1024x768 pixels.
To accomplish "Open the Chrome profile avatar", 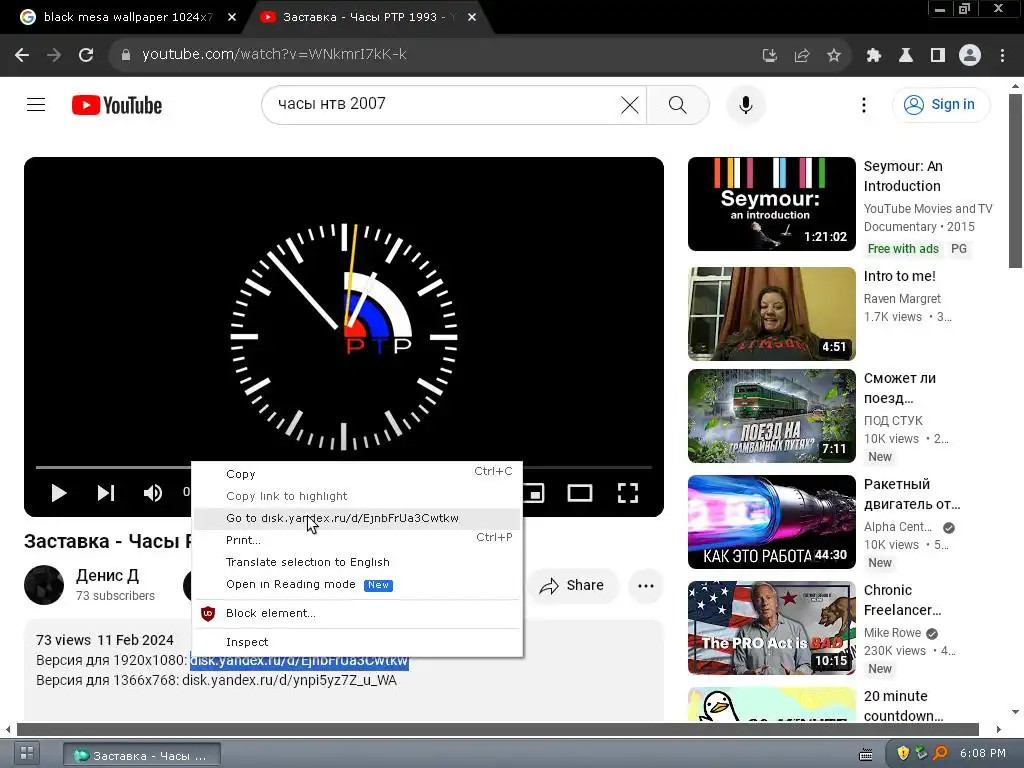I will pyautogui.click(x=970, y=56).
